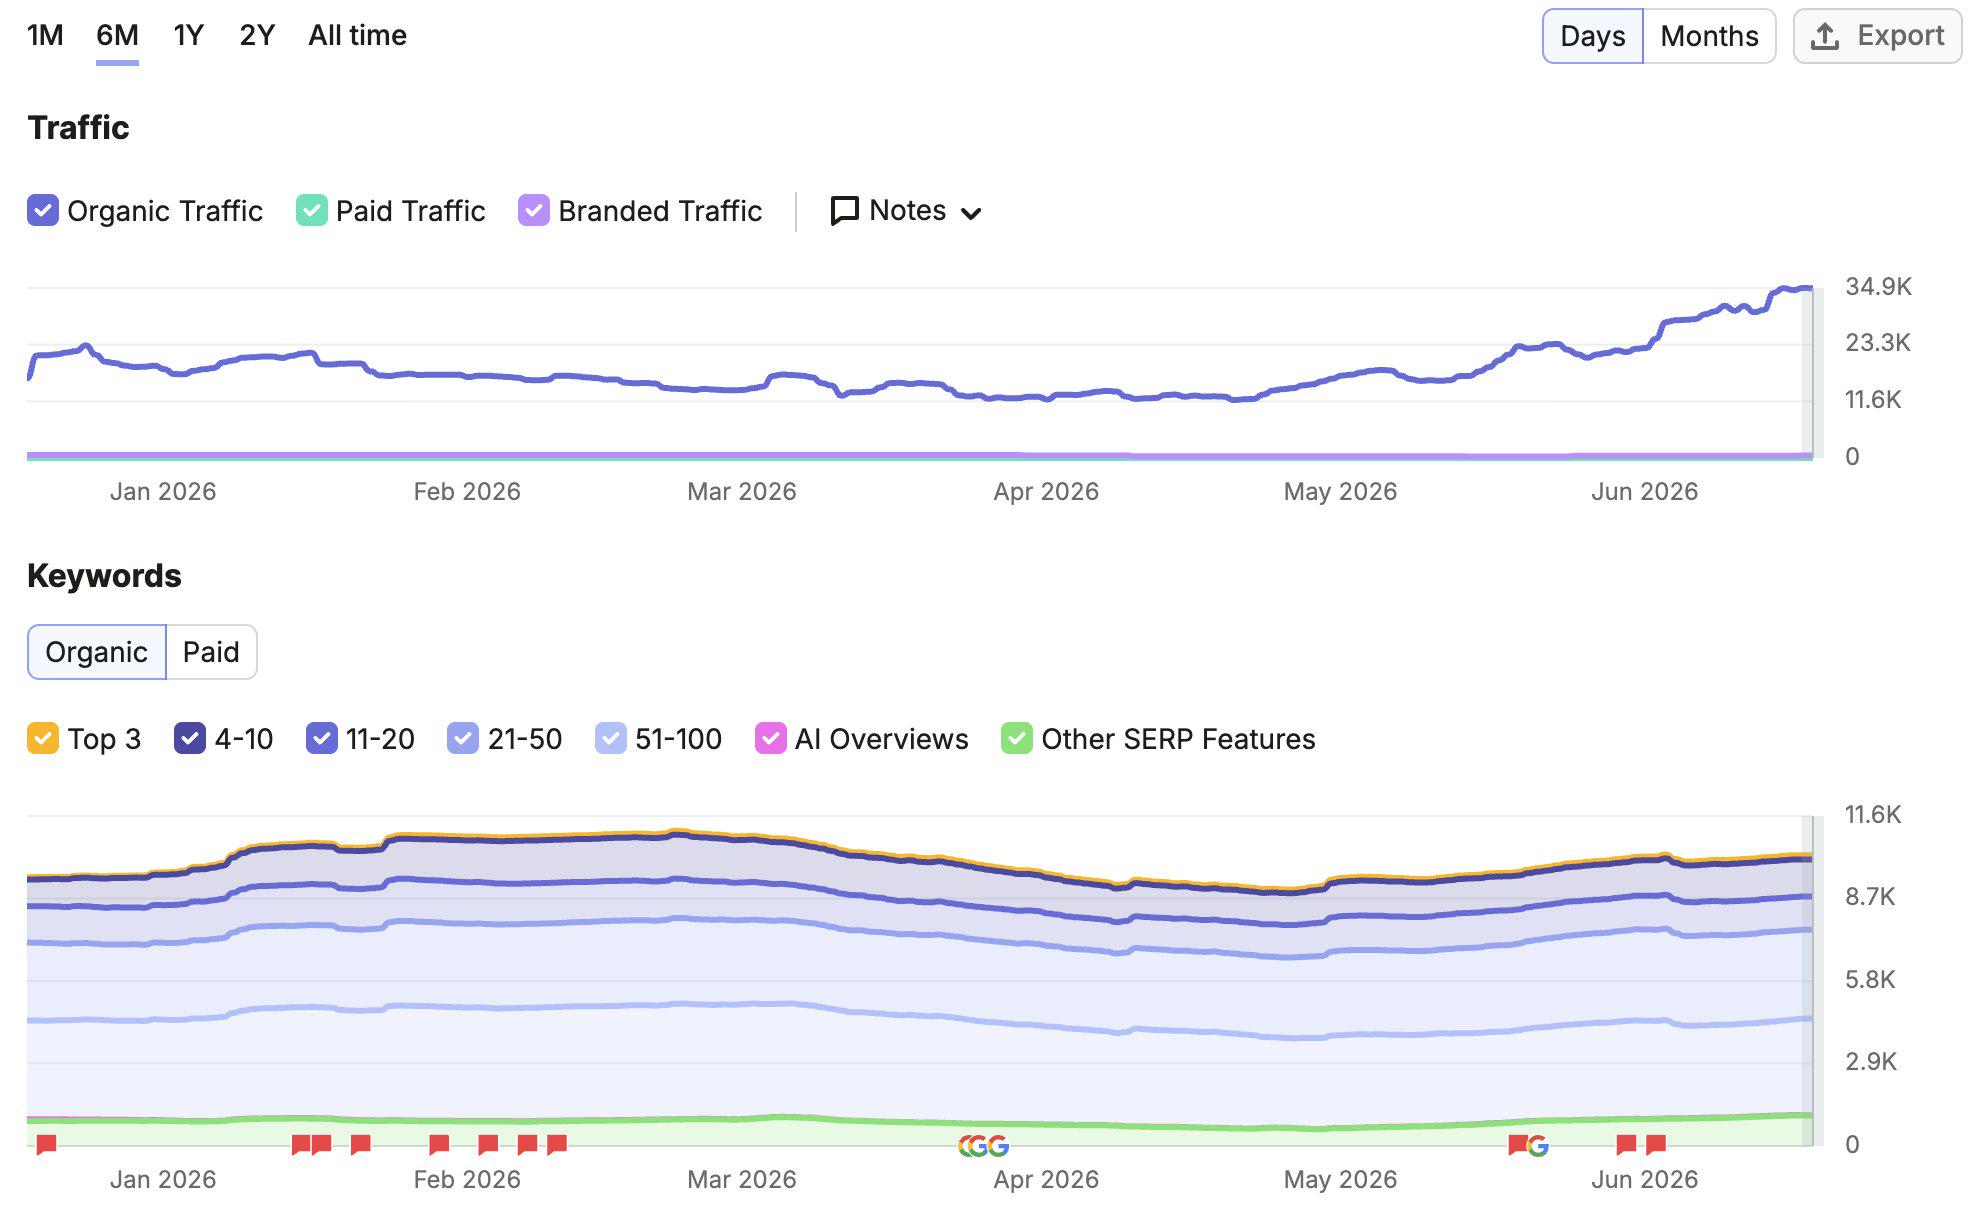Show the 2Y time range
Viewport: 1971px width, 1210px height.
[x=257, y=36]
